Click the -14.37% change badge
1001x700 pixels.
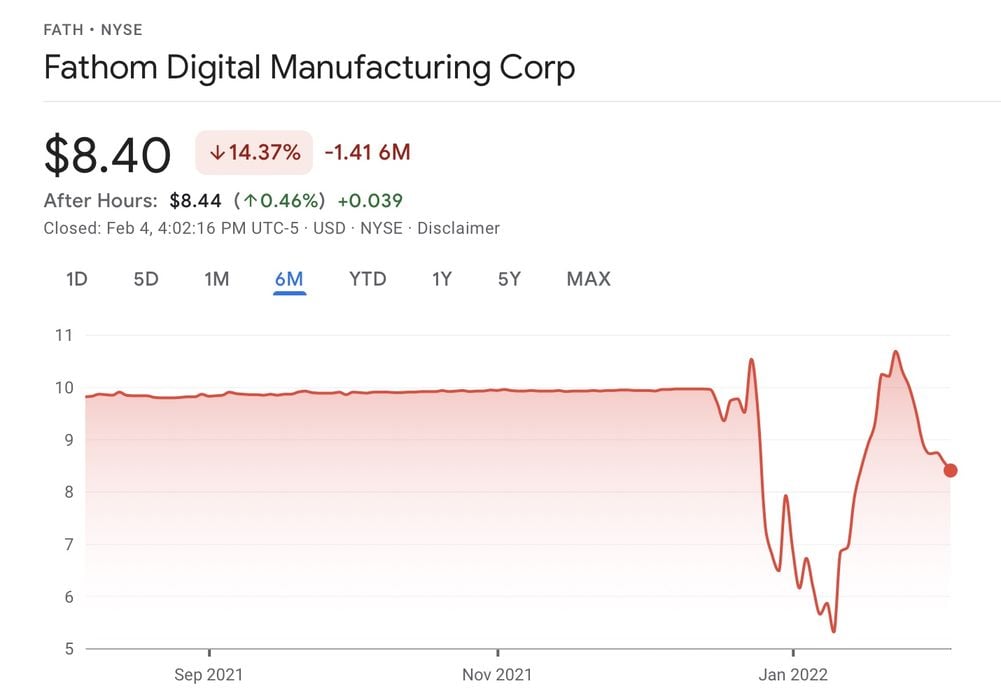[254, 153]
